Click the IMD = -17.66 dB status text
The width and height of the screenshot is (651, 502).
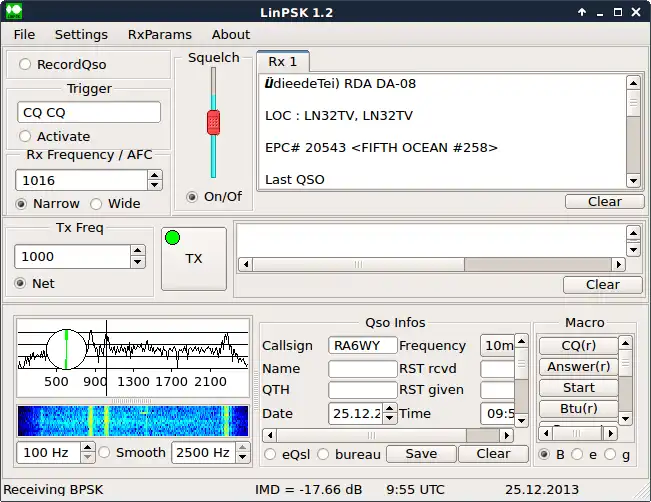308,490
